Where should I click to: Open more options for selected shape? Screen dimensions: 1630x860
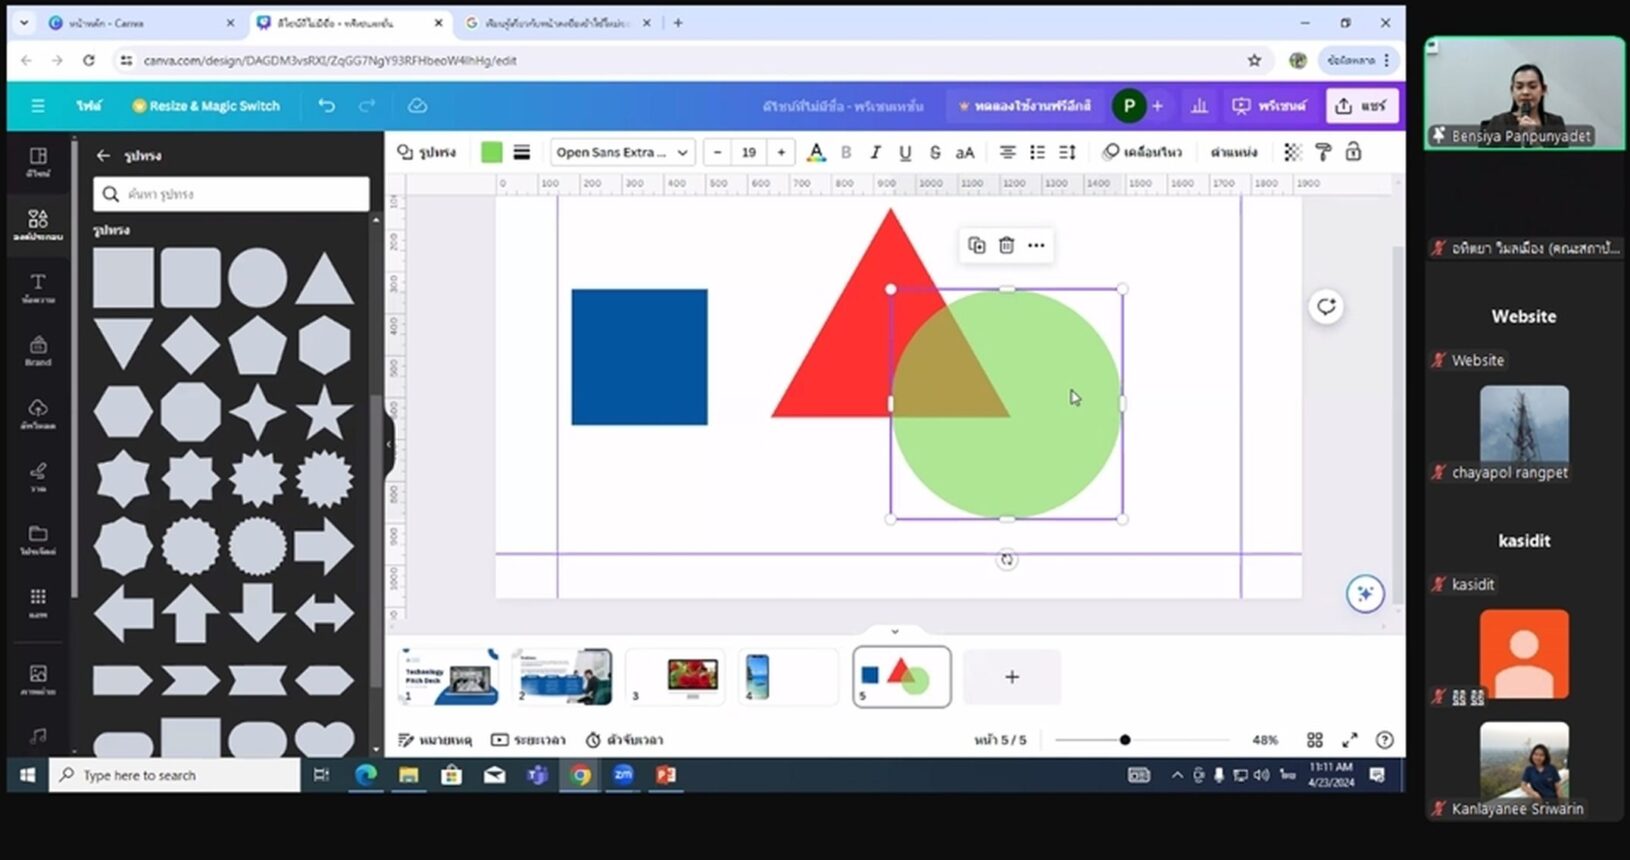(1036, 245)
